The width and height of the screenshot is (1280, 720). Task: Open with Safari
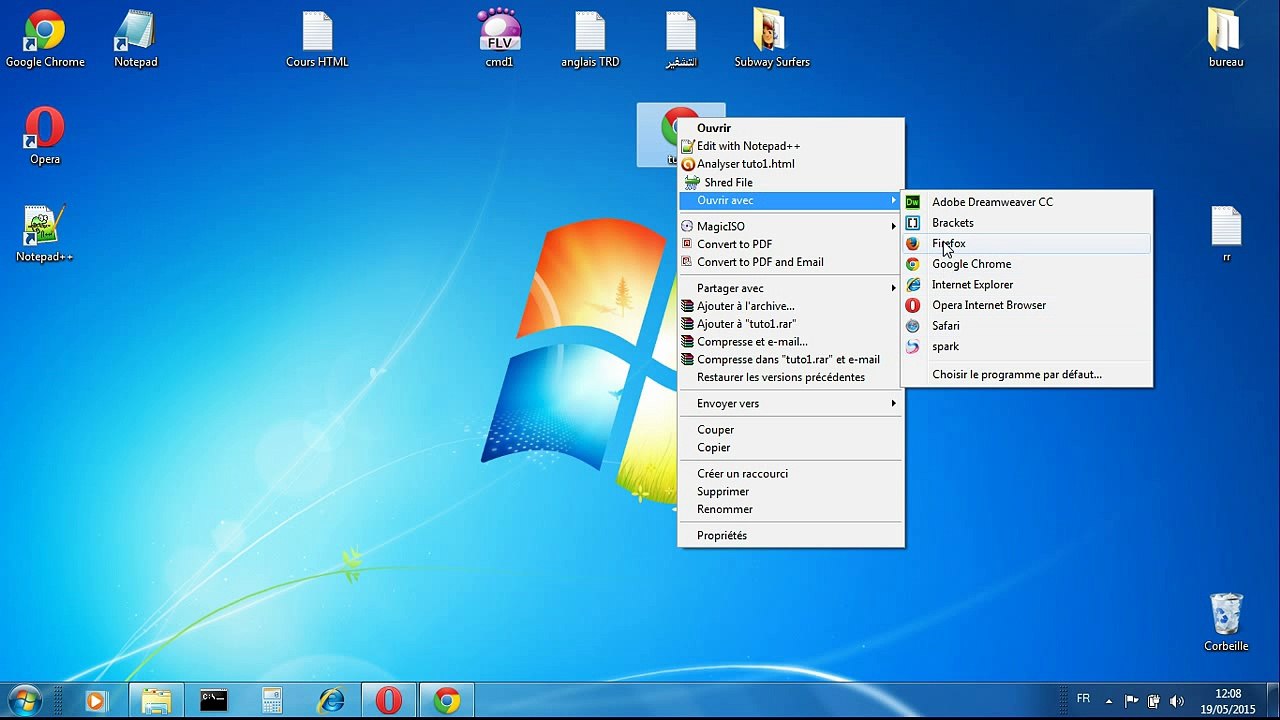1026,326
